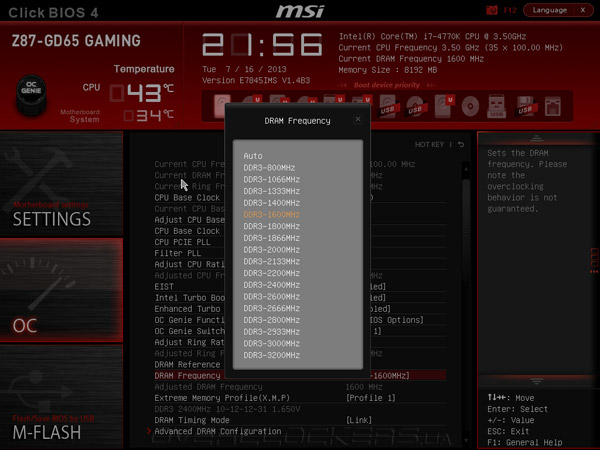This screenshot has width=600, height=450.
Task: Expand the Advanced DRAM Configuration submenu arrow
Action: tap(149, 431)
